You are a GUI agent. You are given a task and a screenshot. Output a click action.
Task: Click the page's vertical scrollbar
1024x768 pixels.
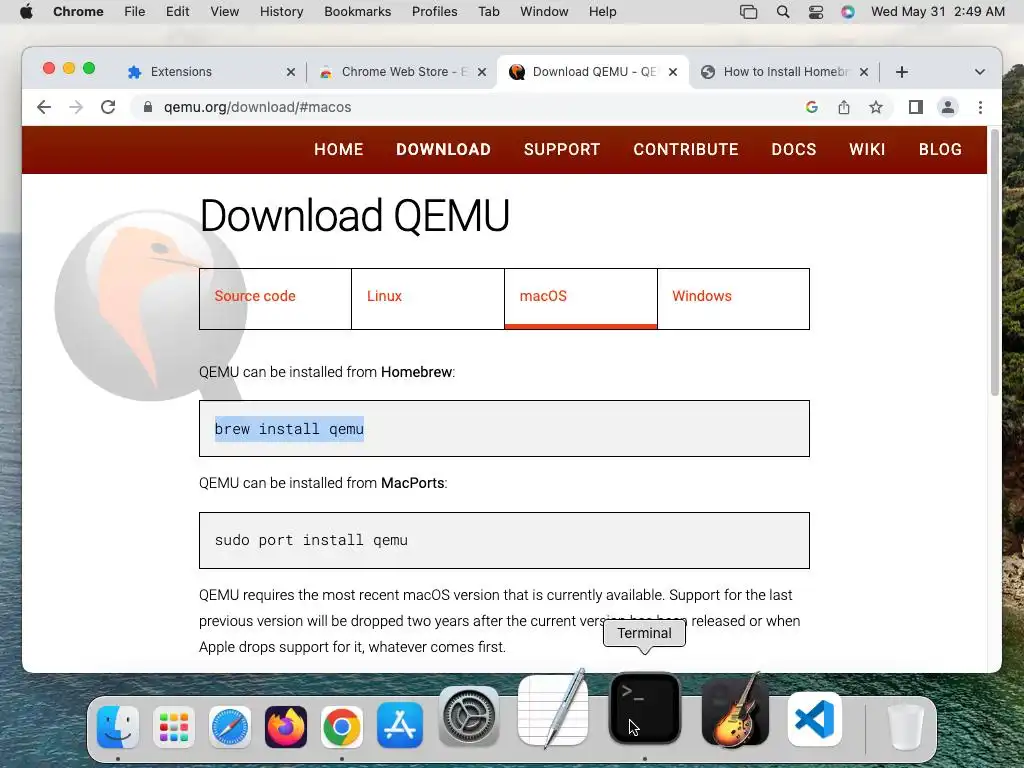(x=995, y=261)
